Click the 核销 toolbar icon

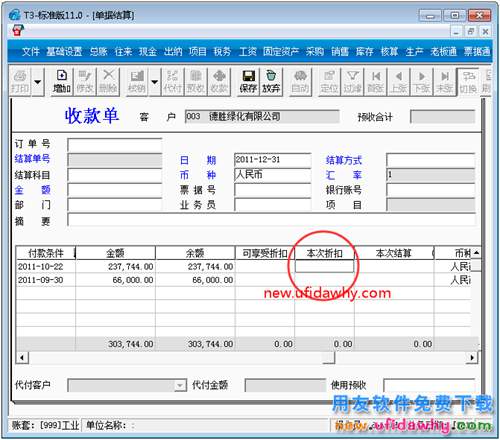pyautogui.click(x=137, y=82)
